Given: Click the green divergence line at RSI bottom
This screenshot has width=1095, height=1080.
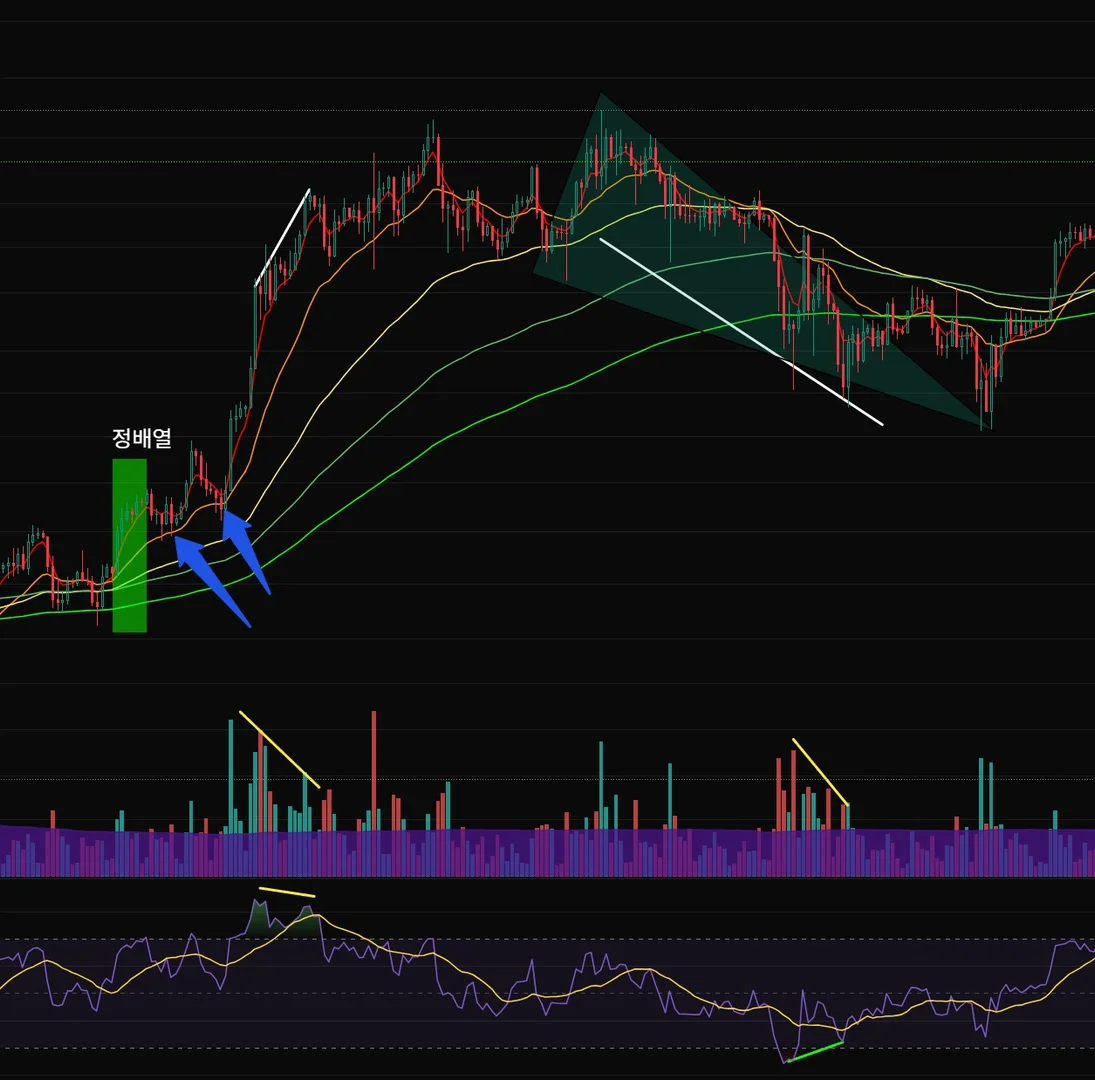Looking at the screenshot, I should pyautogui.click(x=815, y=1053).
